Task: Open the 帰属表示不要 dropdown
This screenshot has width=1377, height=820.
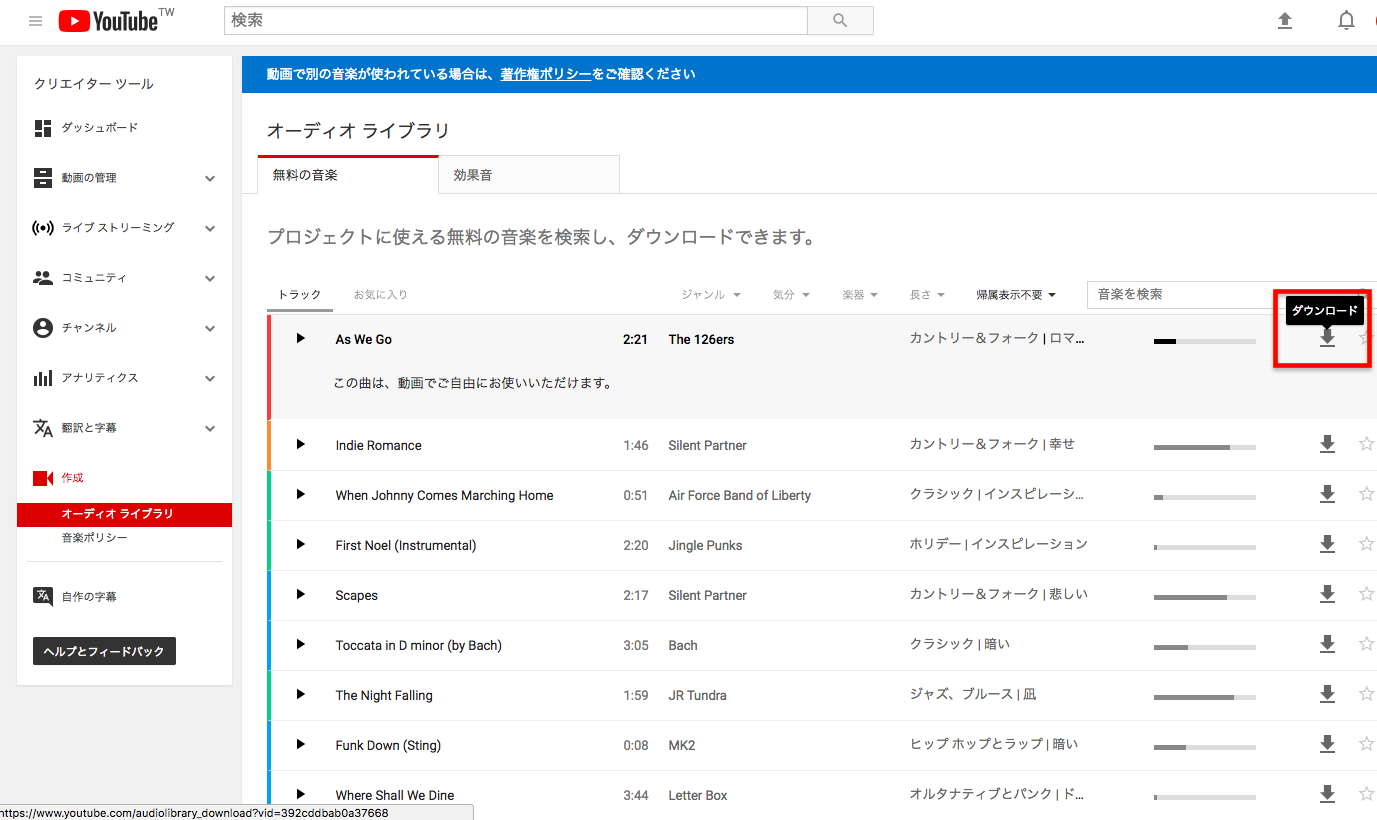Action: pyautogui.click(x=1016, y=295)
